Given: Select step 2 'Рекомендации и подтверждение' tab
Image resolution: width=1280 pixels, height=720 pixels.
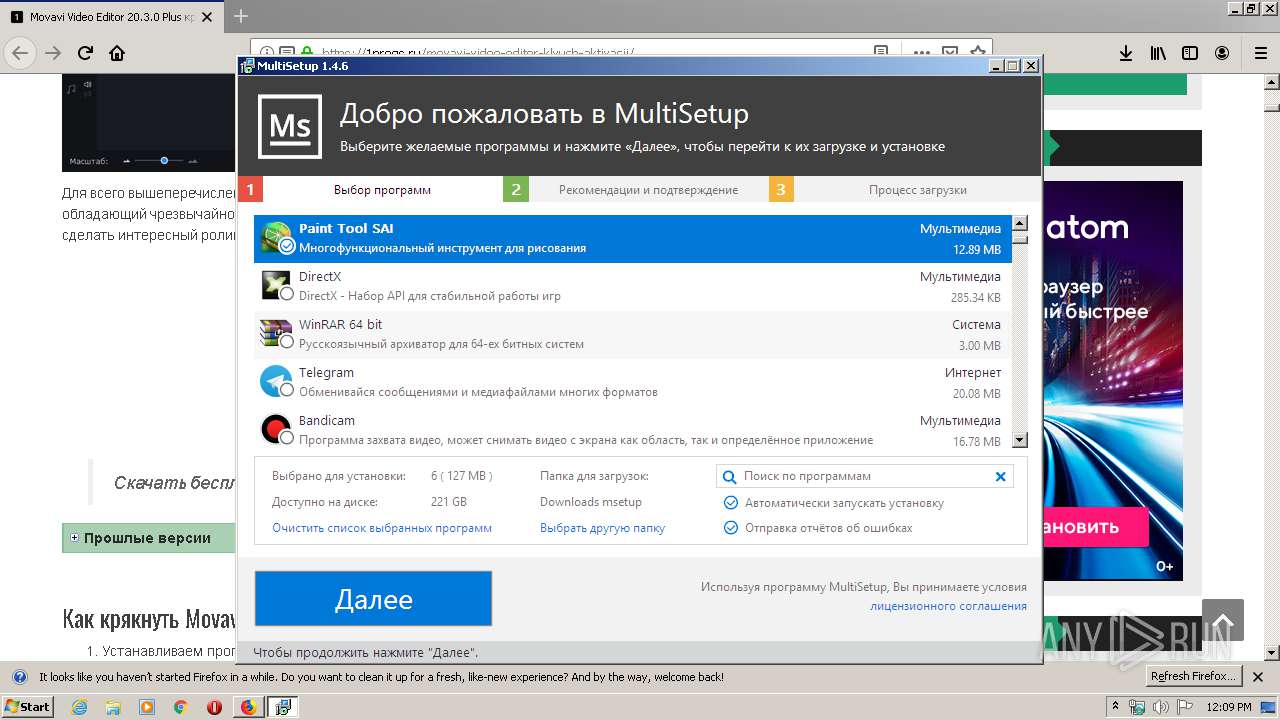Looking at the screenshot, I should click(636, 190).
